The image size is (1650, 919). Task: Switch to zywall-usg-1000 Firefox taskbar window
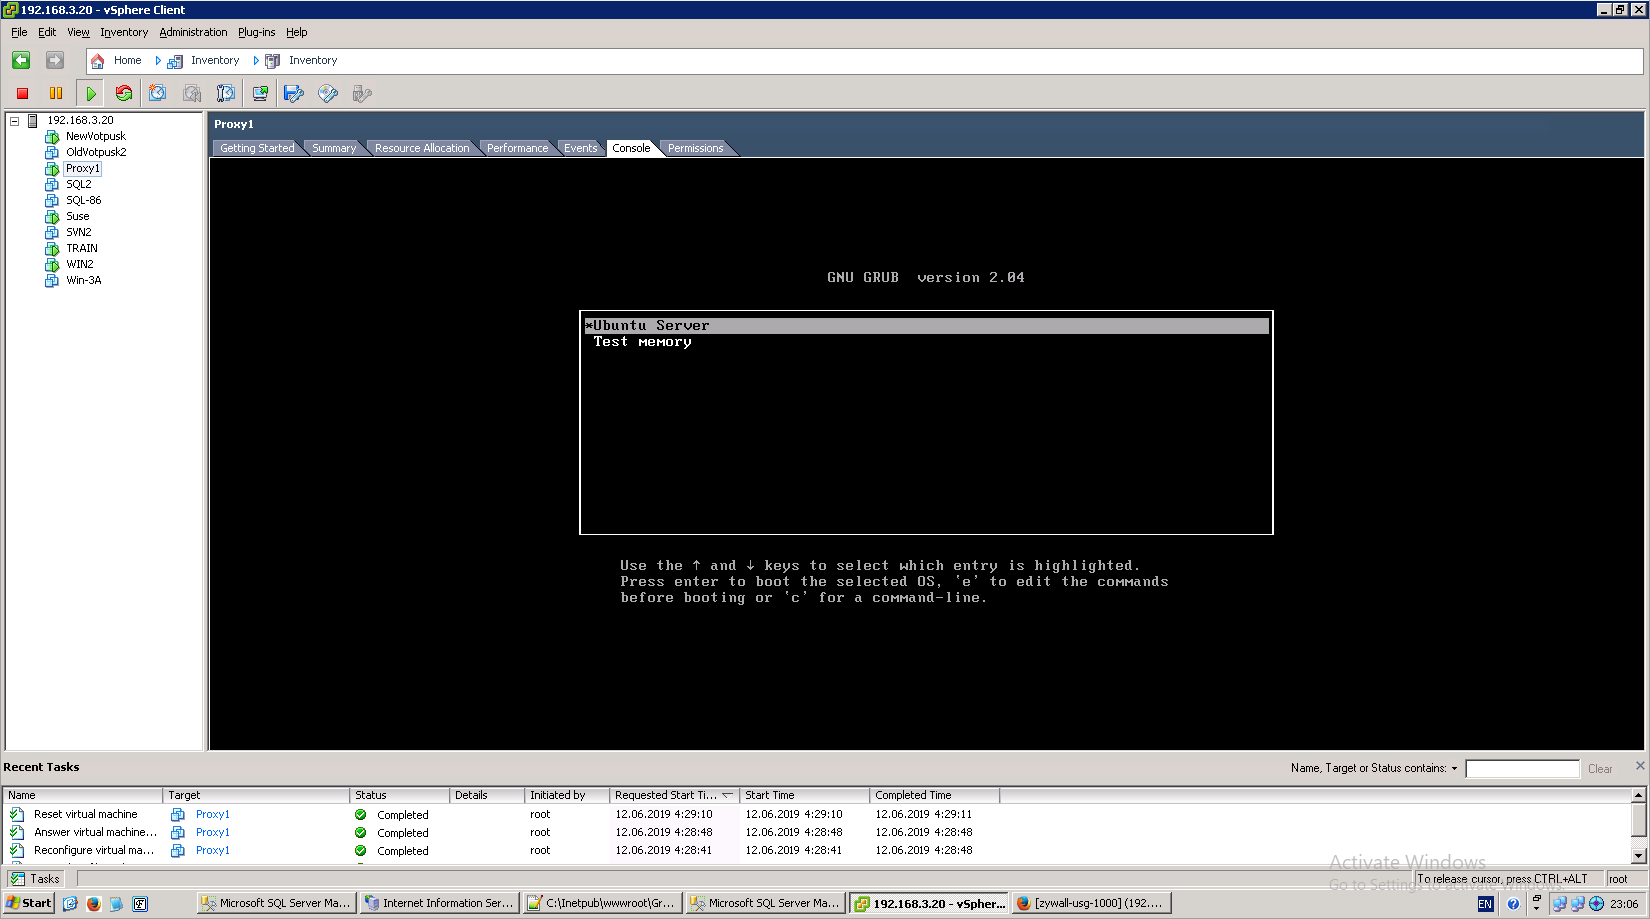point(1090,903)
